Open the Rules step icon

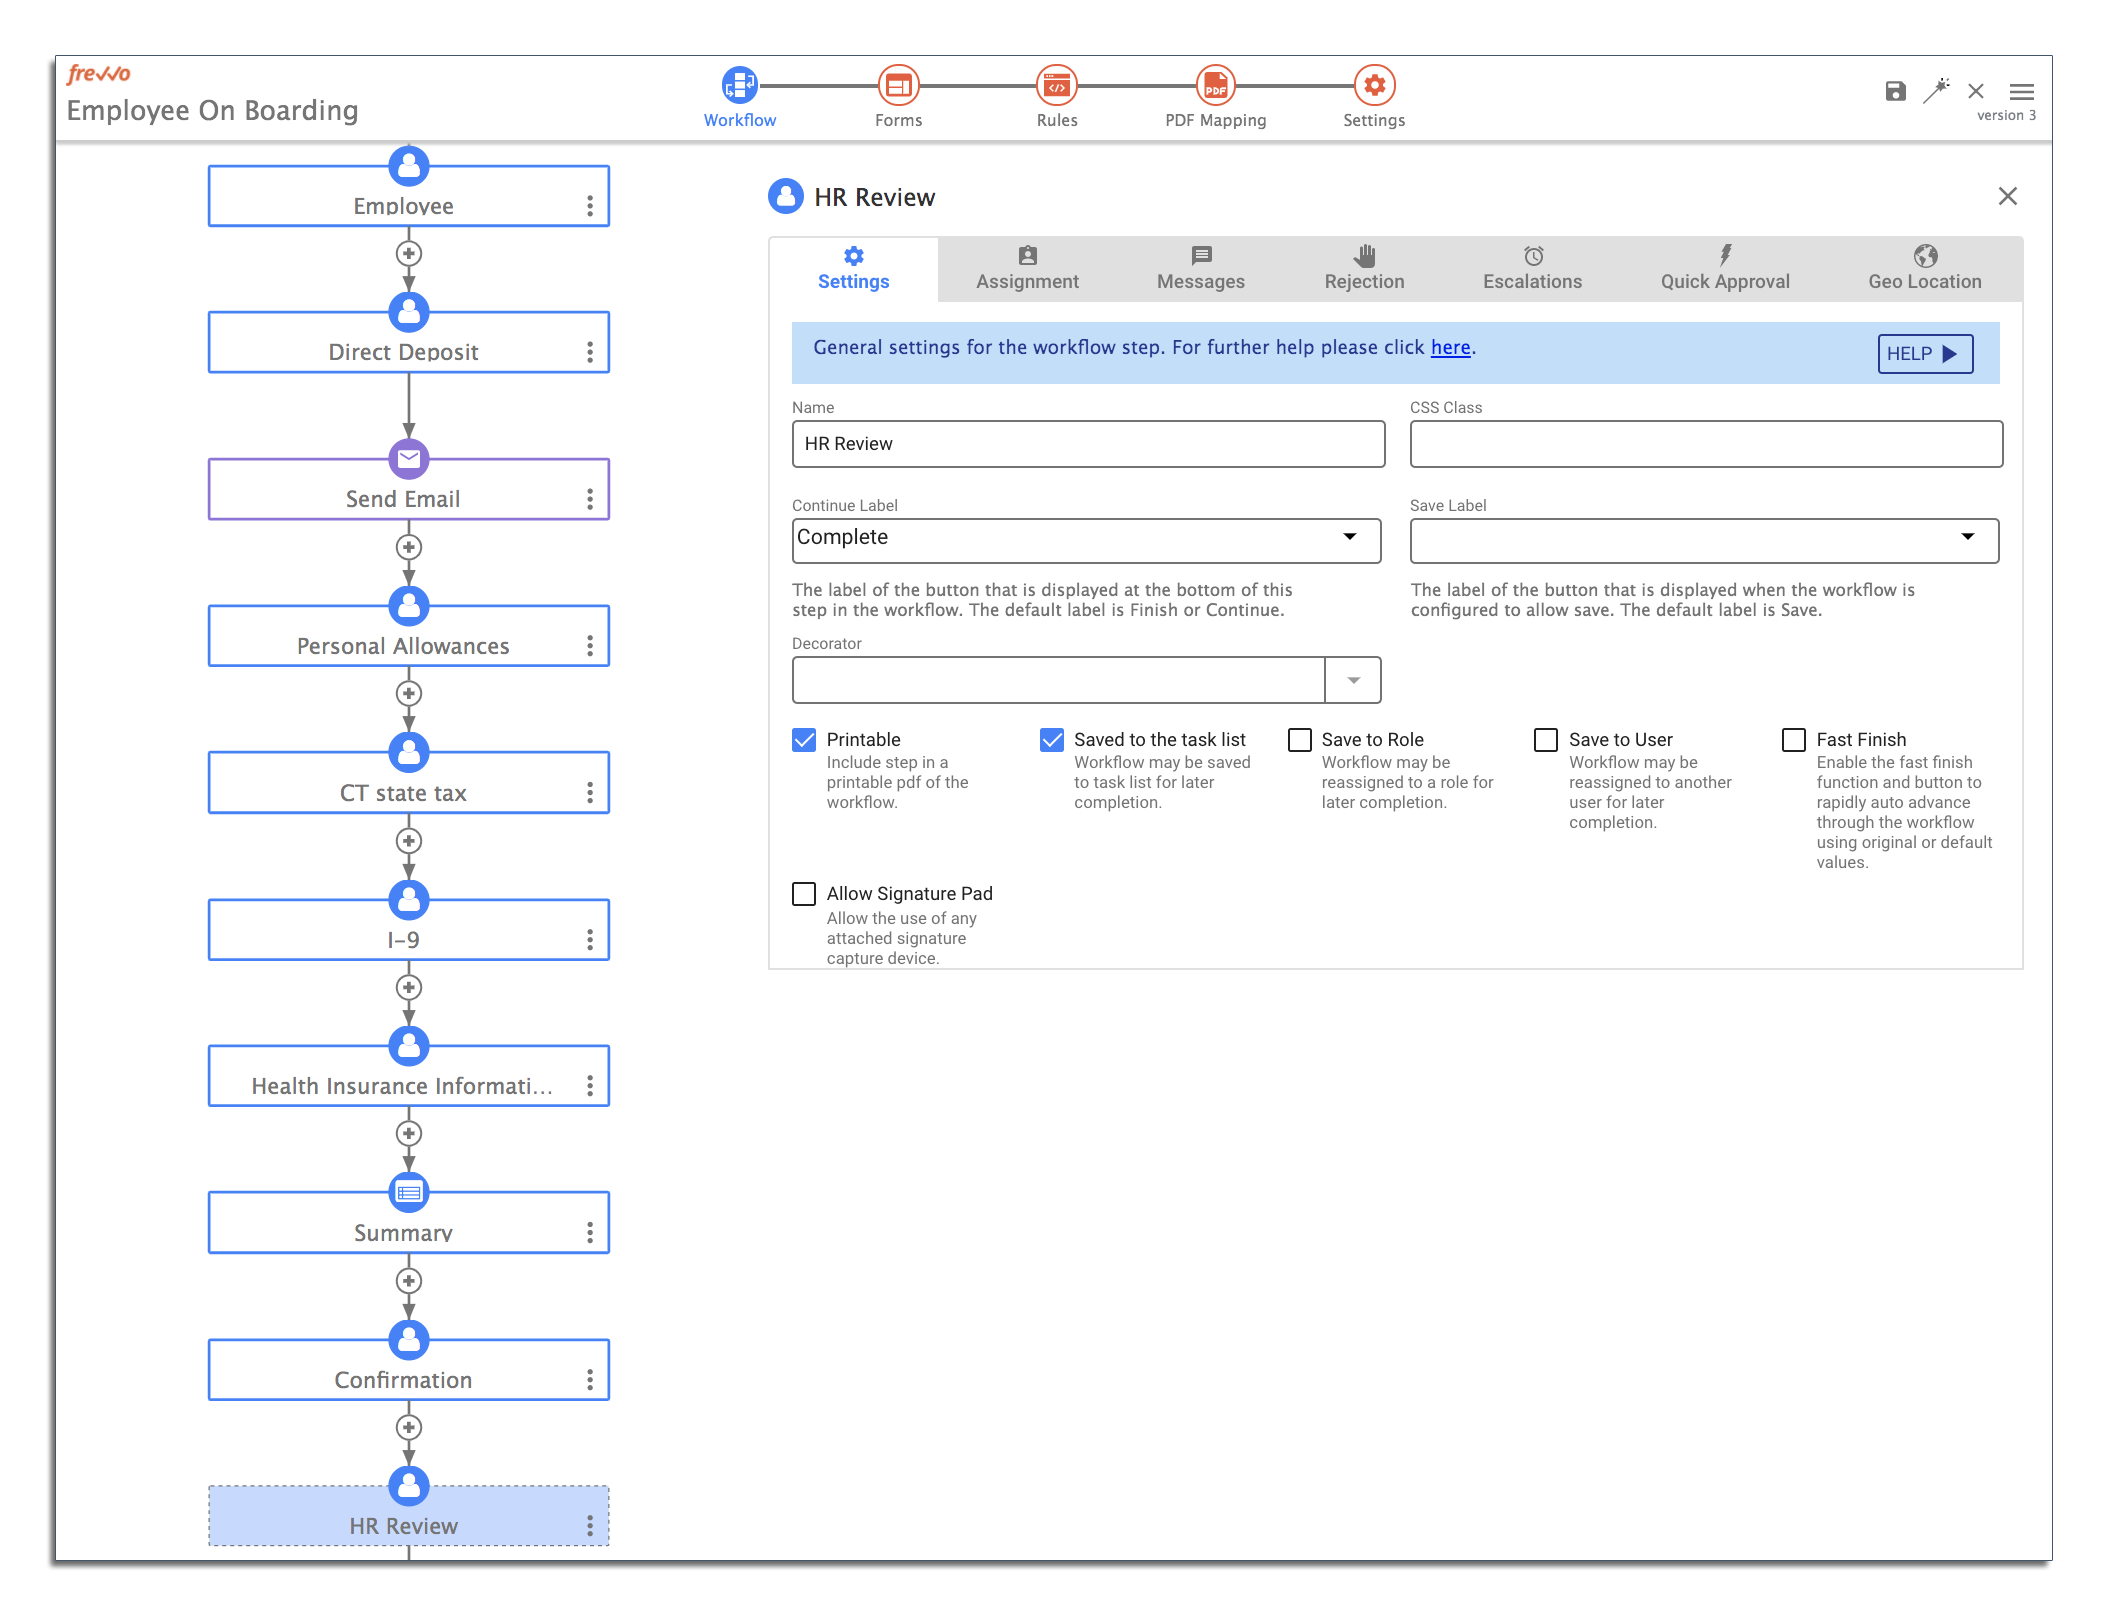[x=1057, y=86]
